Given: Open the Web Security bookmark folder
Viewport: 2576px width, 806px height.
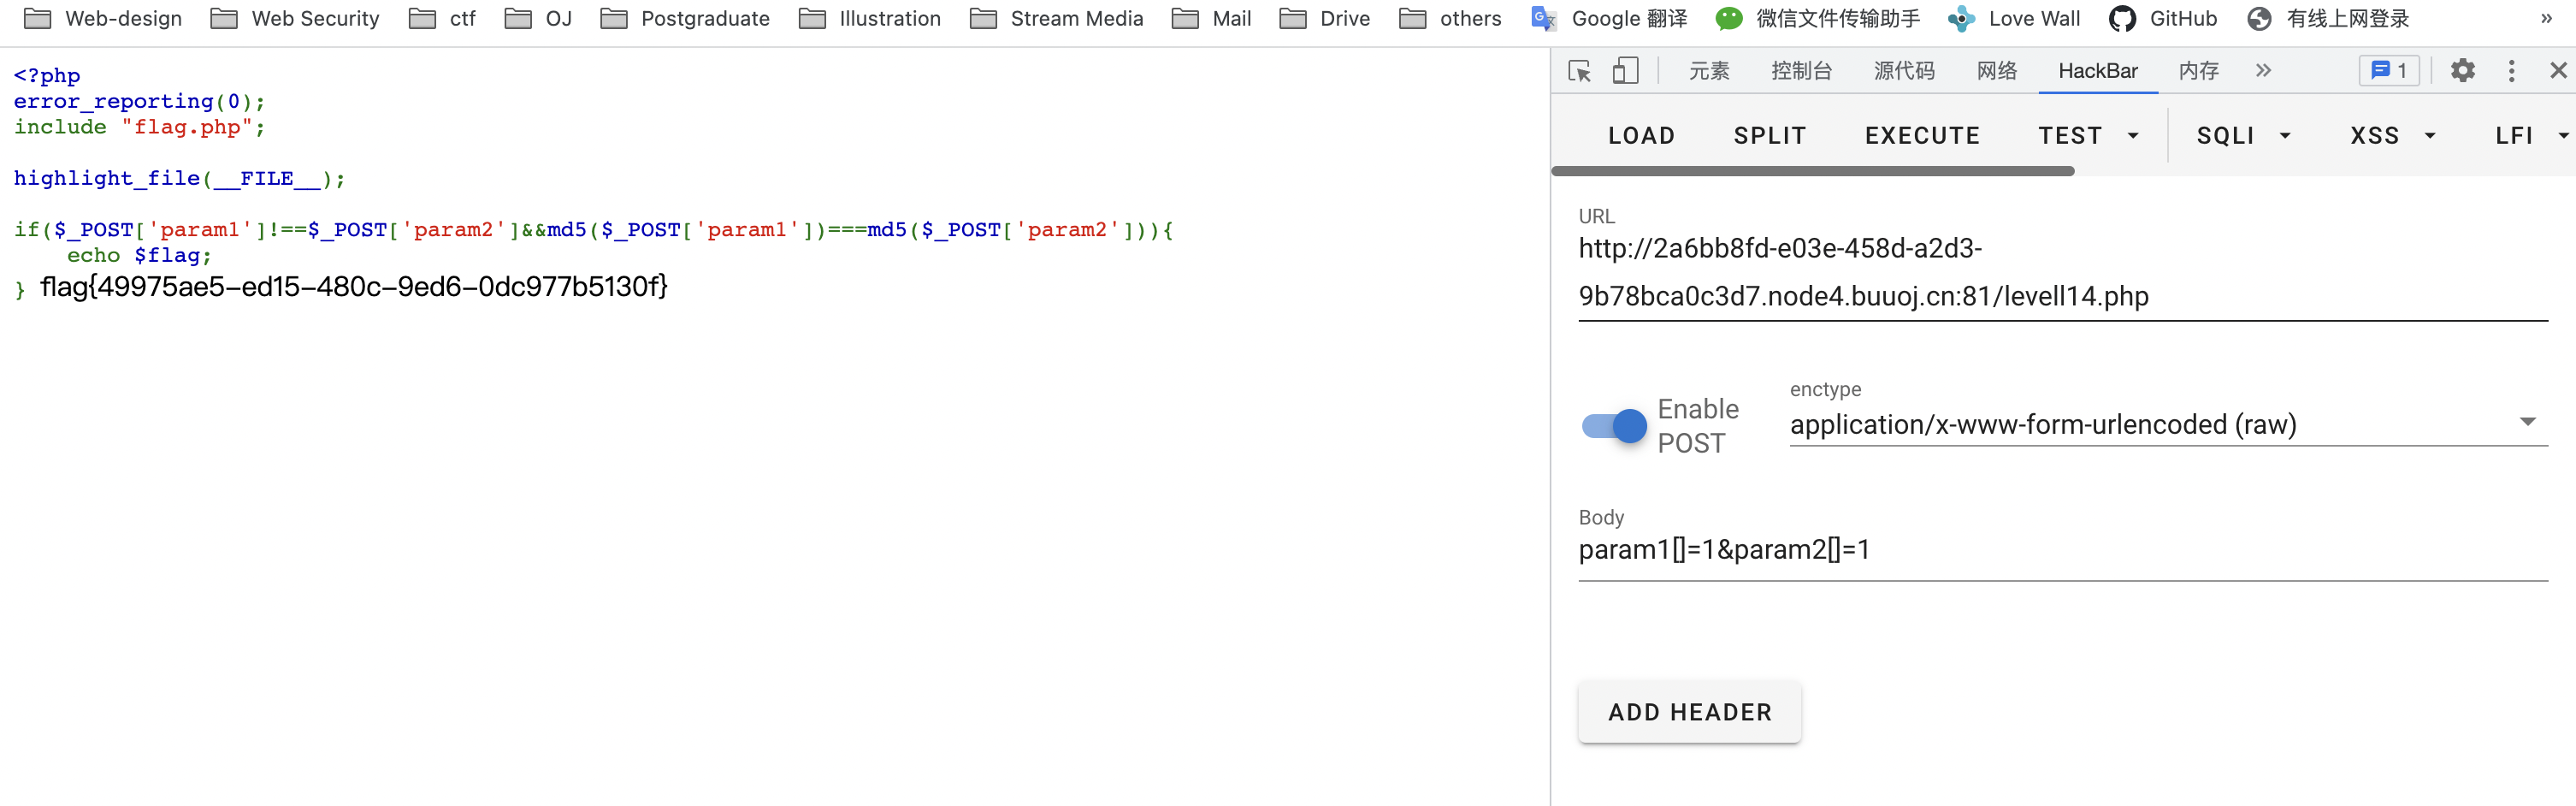Looking at the screenshot, I should (x=295, y=18).
